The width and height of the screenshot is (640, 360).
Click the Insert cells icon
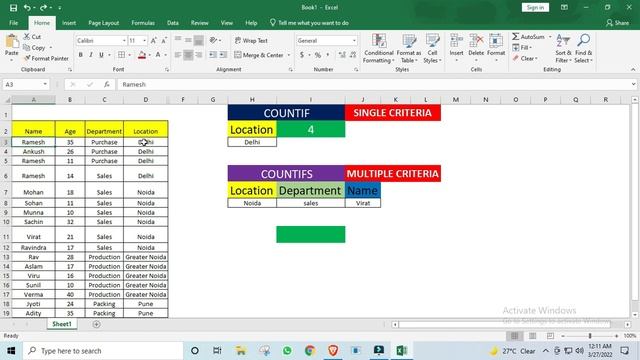(456, 40)
